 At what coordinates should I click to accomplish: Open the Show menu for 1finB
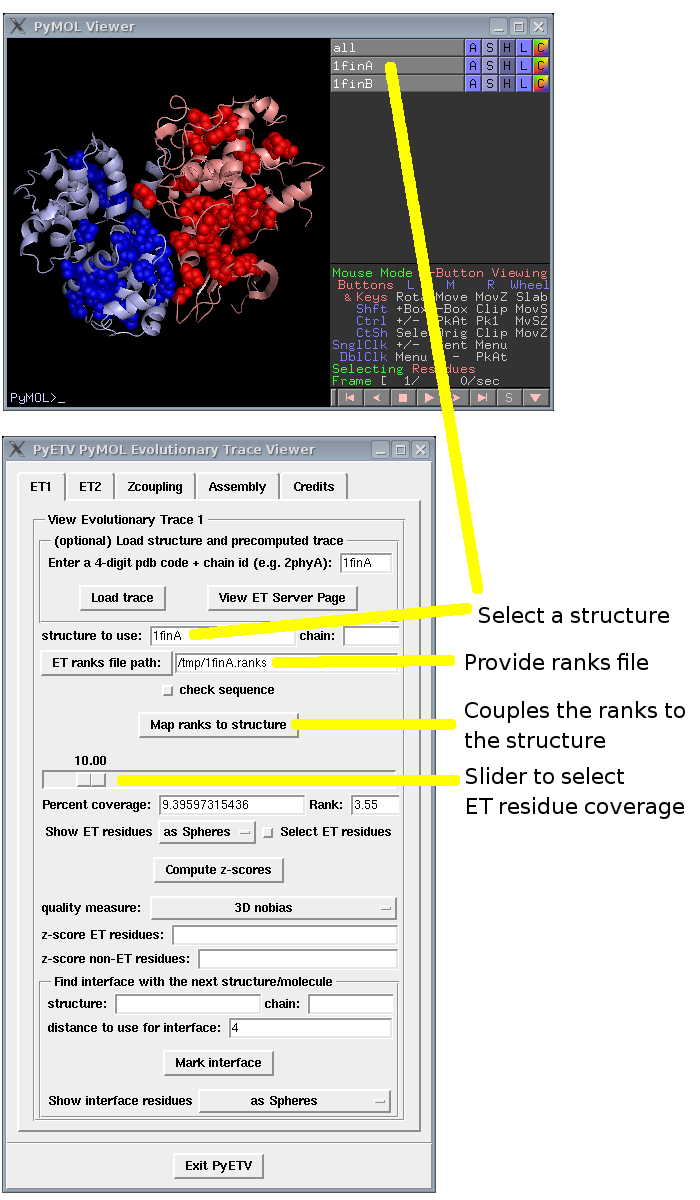pyautogui.click(x=490, y=84)
